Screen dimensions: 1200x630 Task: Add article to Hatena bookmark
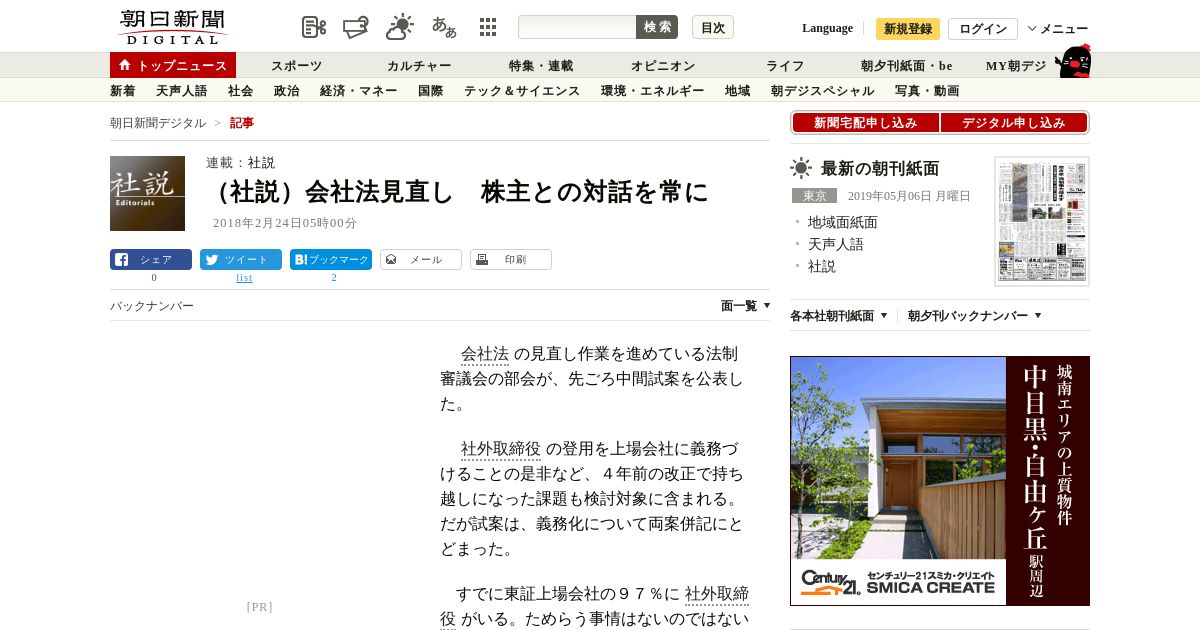pyautogui.click(x=331, y=260)
